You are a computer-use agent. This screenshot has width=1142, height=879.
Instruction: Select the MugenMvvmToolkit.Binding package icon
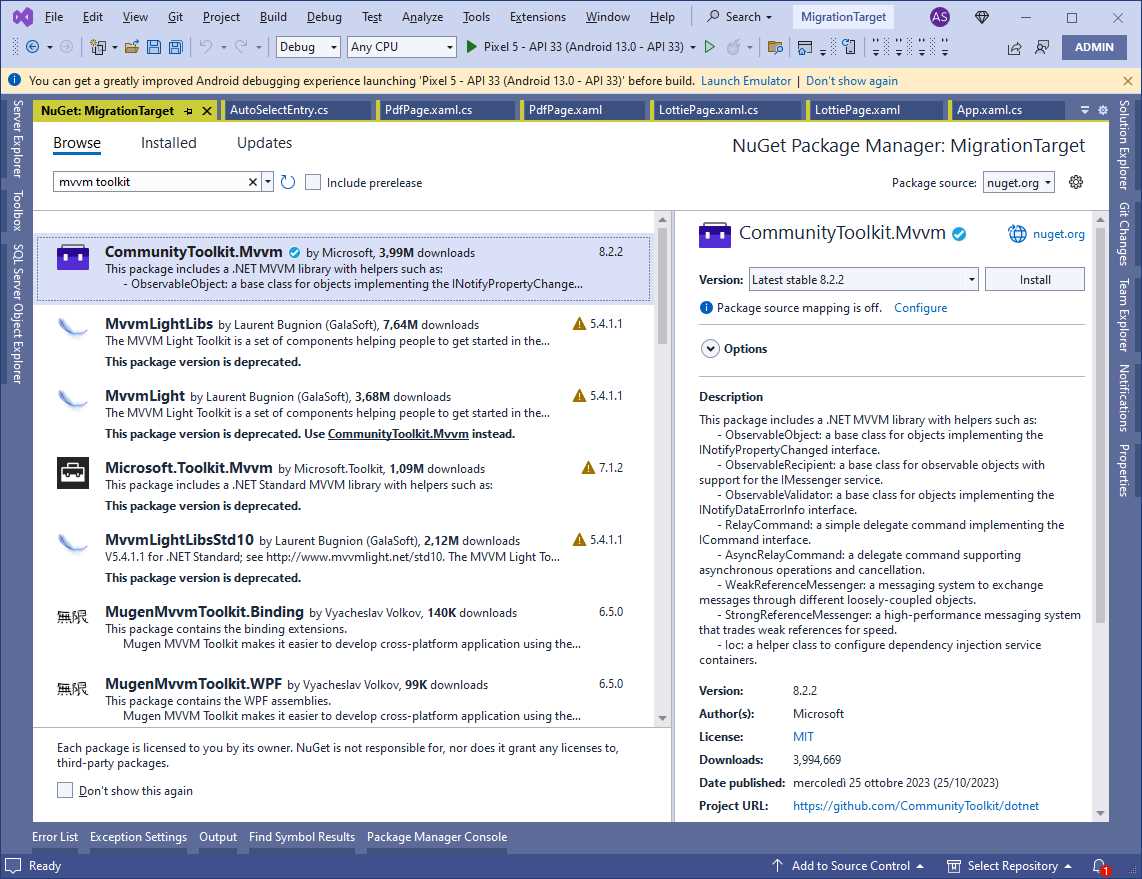coord(71,617)
